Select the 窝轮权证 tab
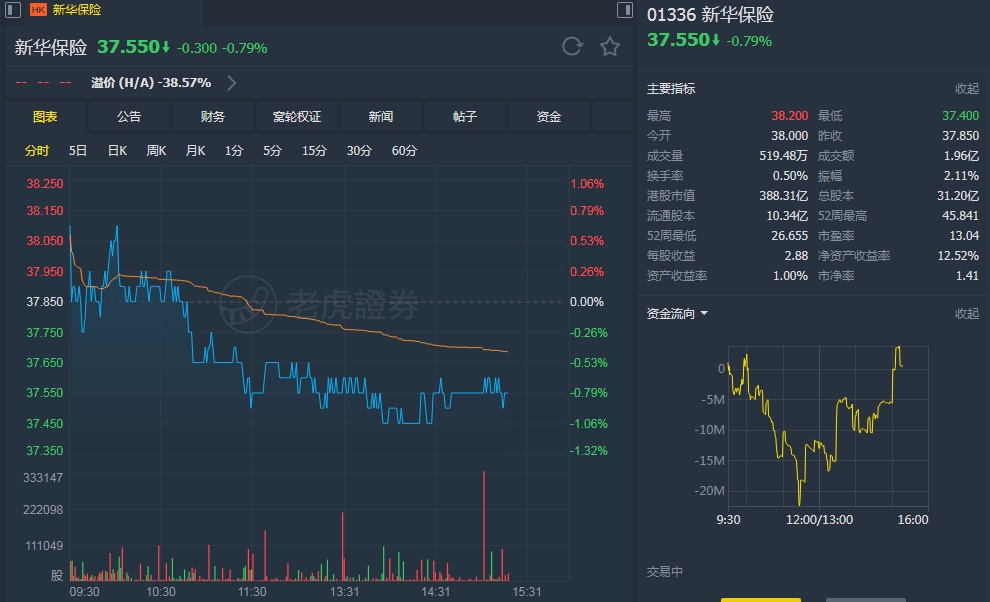The height and width of the screenshot is (602, 990). click(297, 117)
